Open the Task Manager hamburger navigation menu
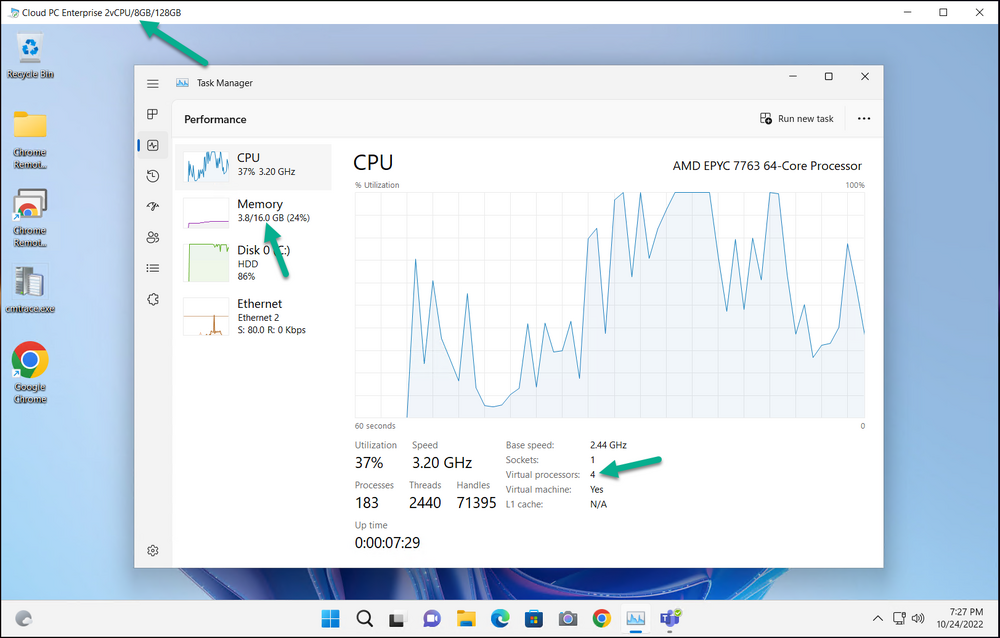1000x638 pixels. click(x=152, y=84)
